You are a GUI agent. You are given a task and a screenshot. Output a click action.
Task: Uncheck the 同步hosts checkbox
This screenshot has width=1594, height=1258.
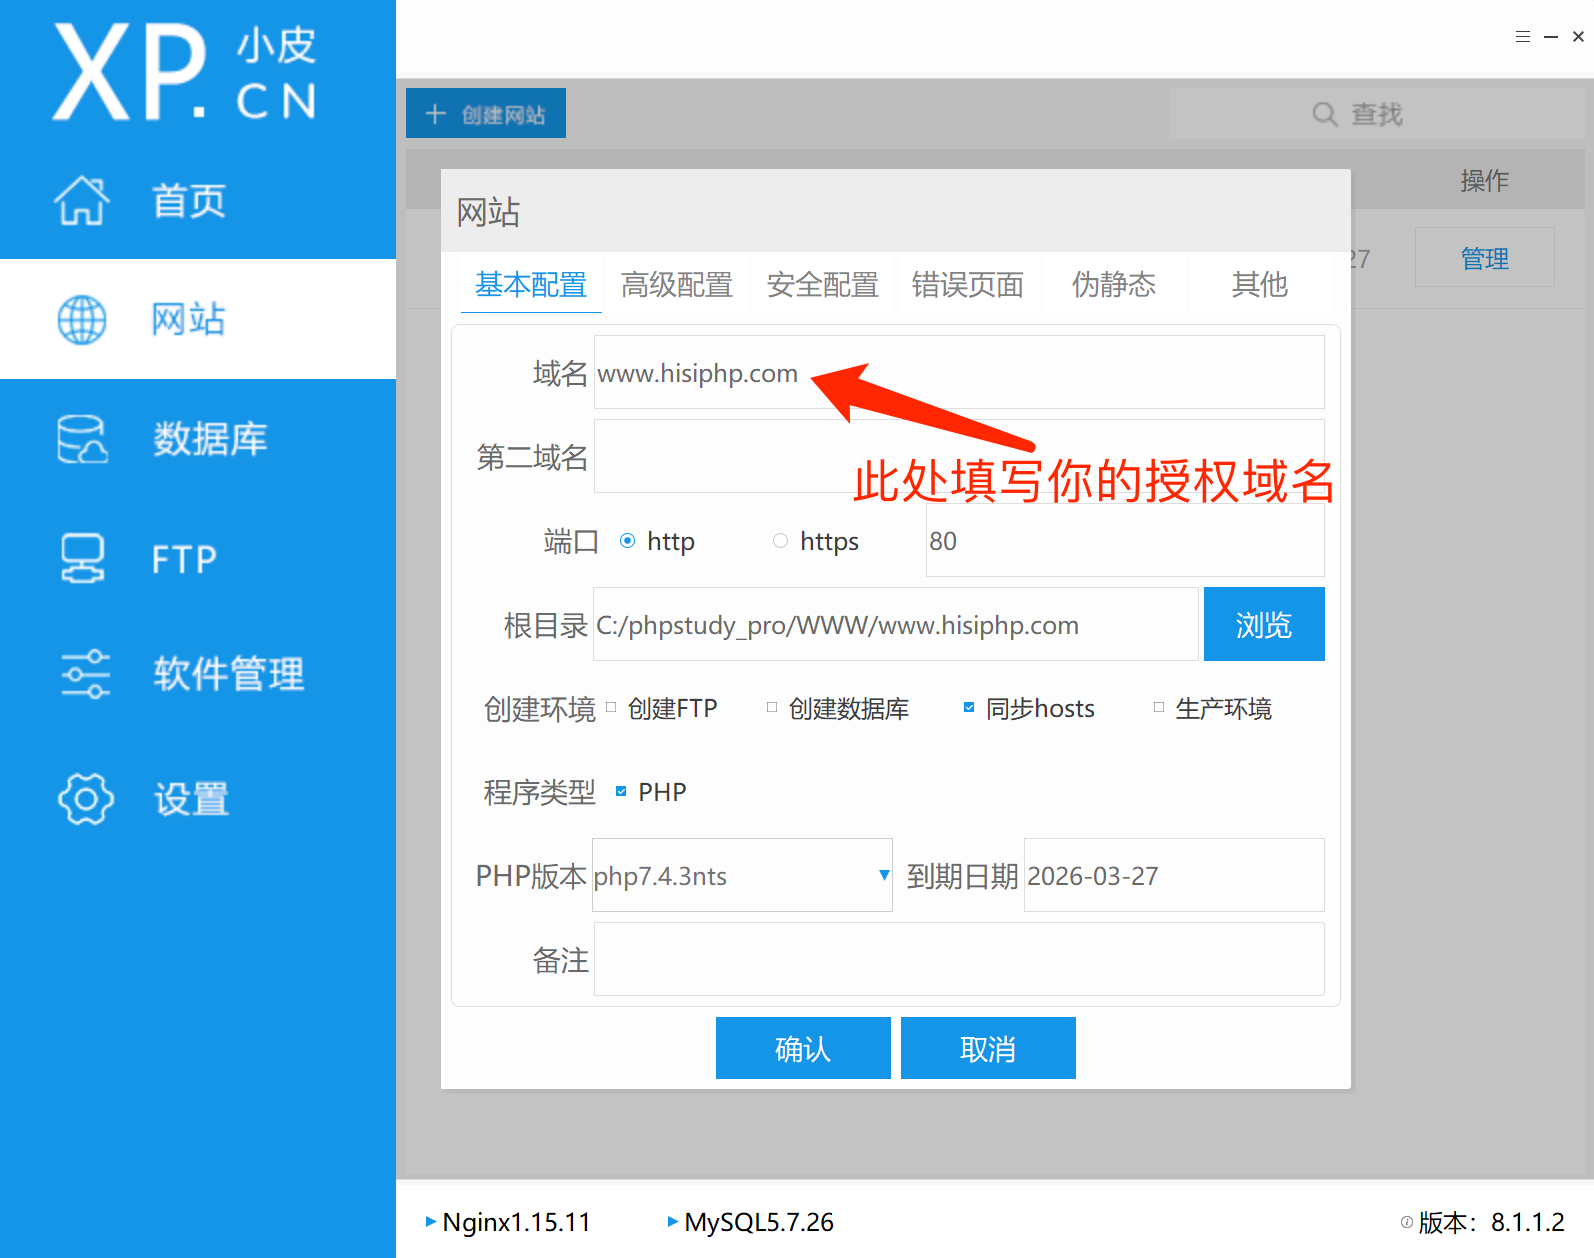click(x=969, y=707)
